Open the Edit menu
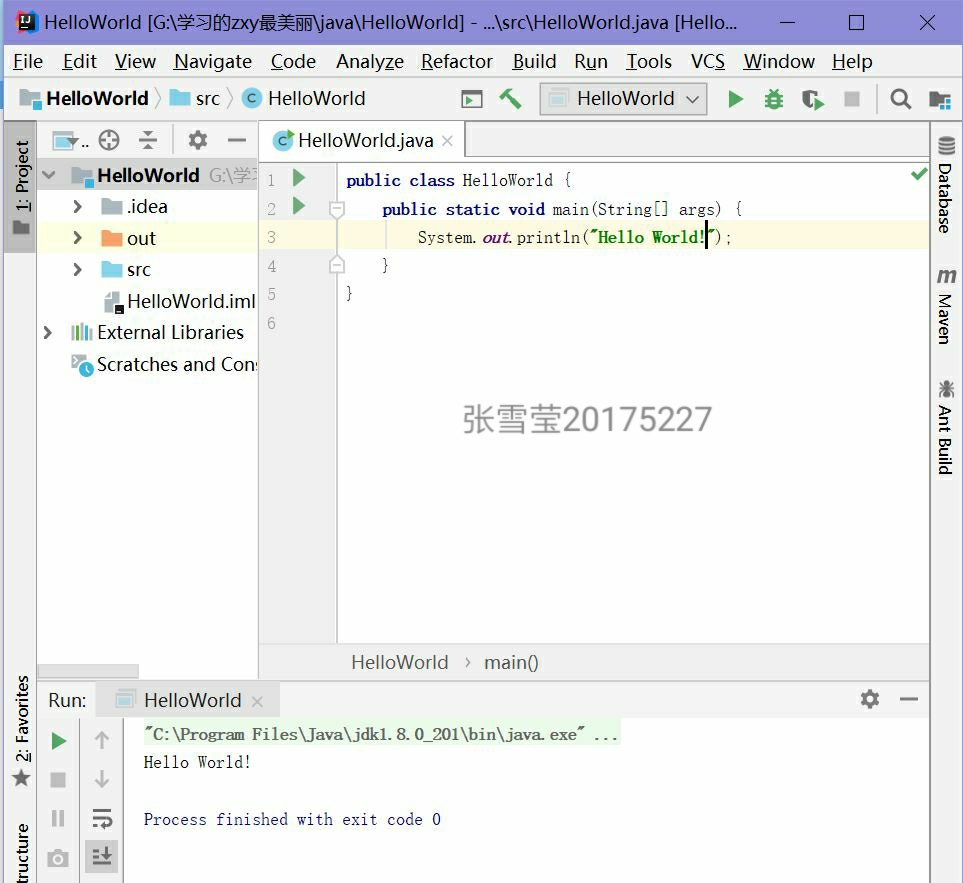 point(79,61)
